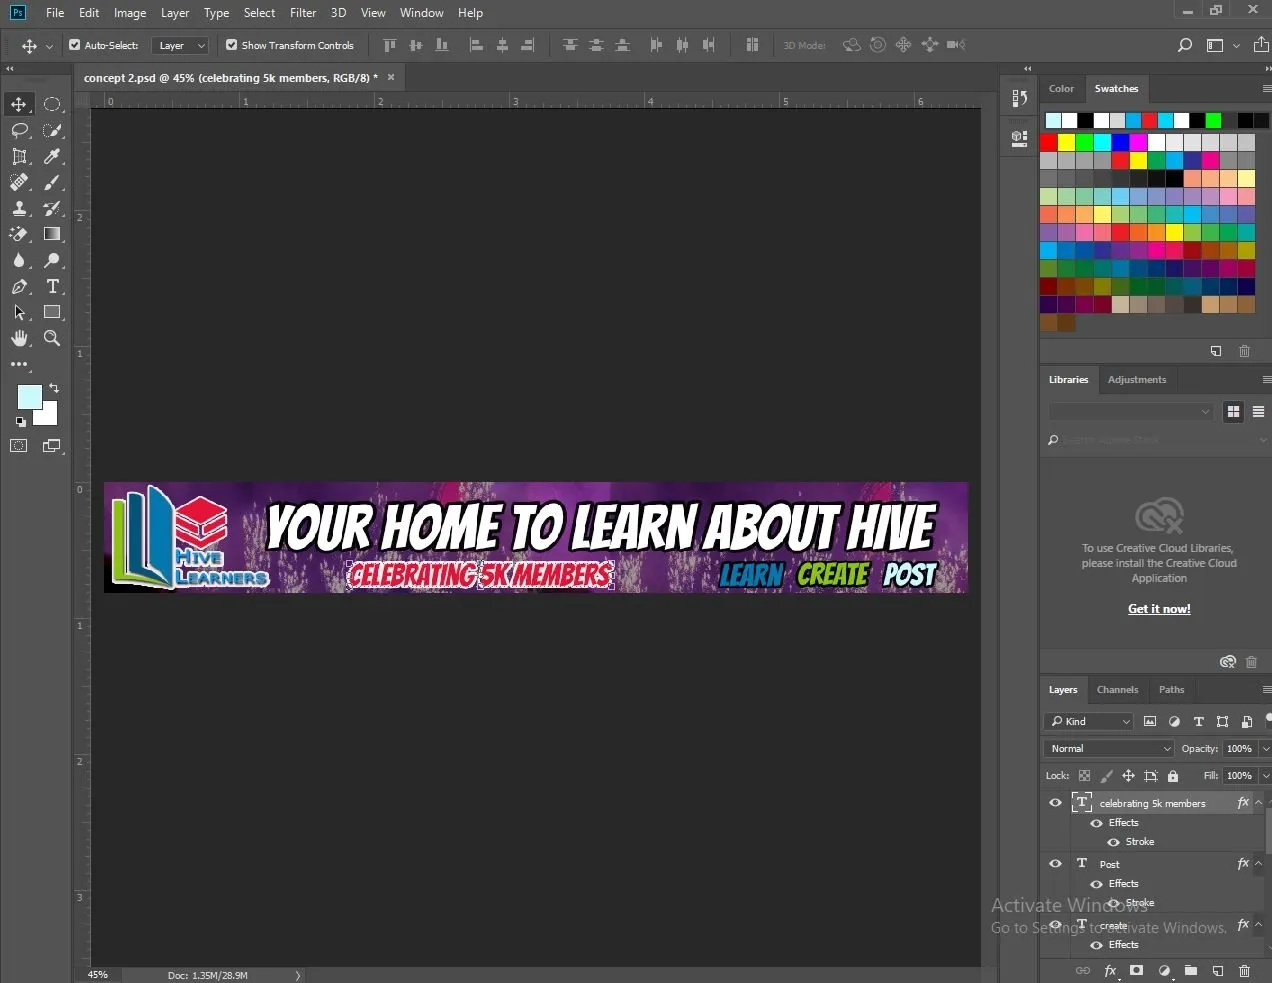Image resolution: width=1272 pixels, height=983 pixels.
Task: Open the Auto-Select Layer dropdown
Action: (180, 45)
